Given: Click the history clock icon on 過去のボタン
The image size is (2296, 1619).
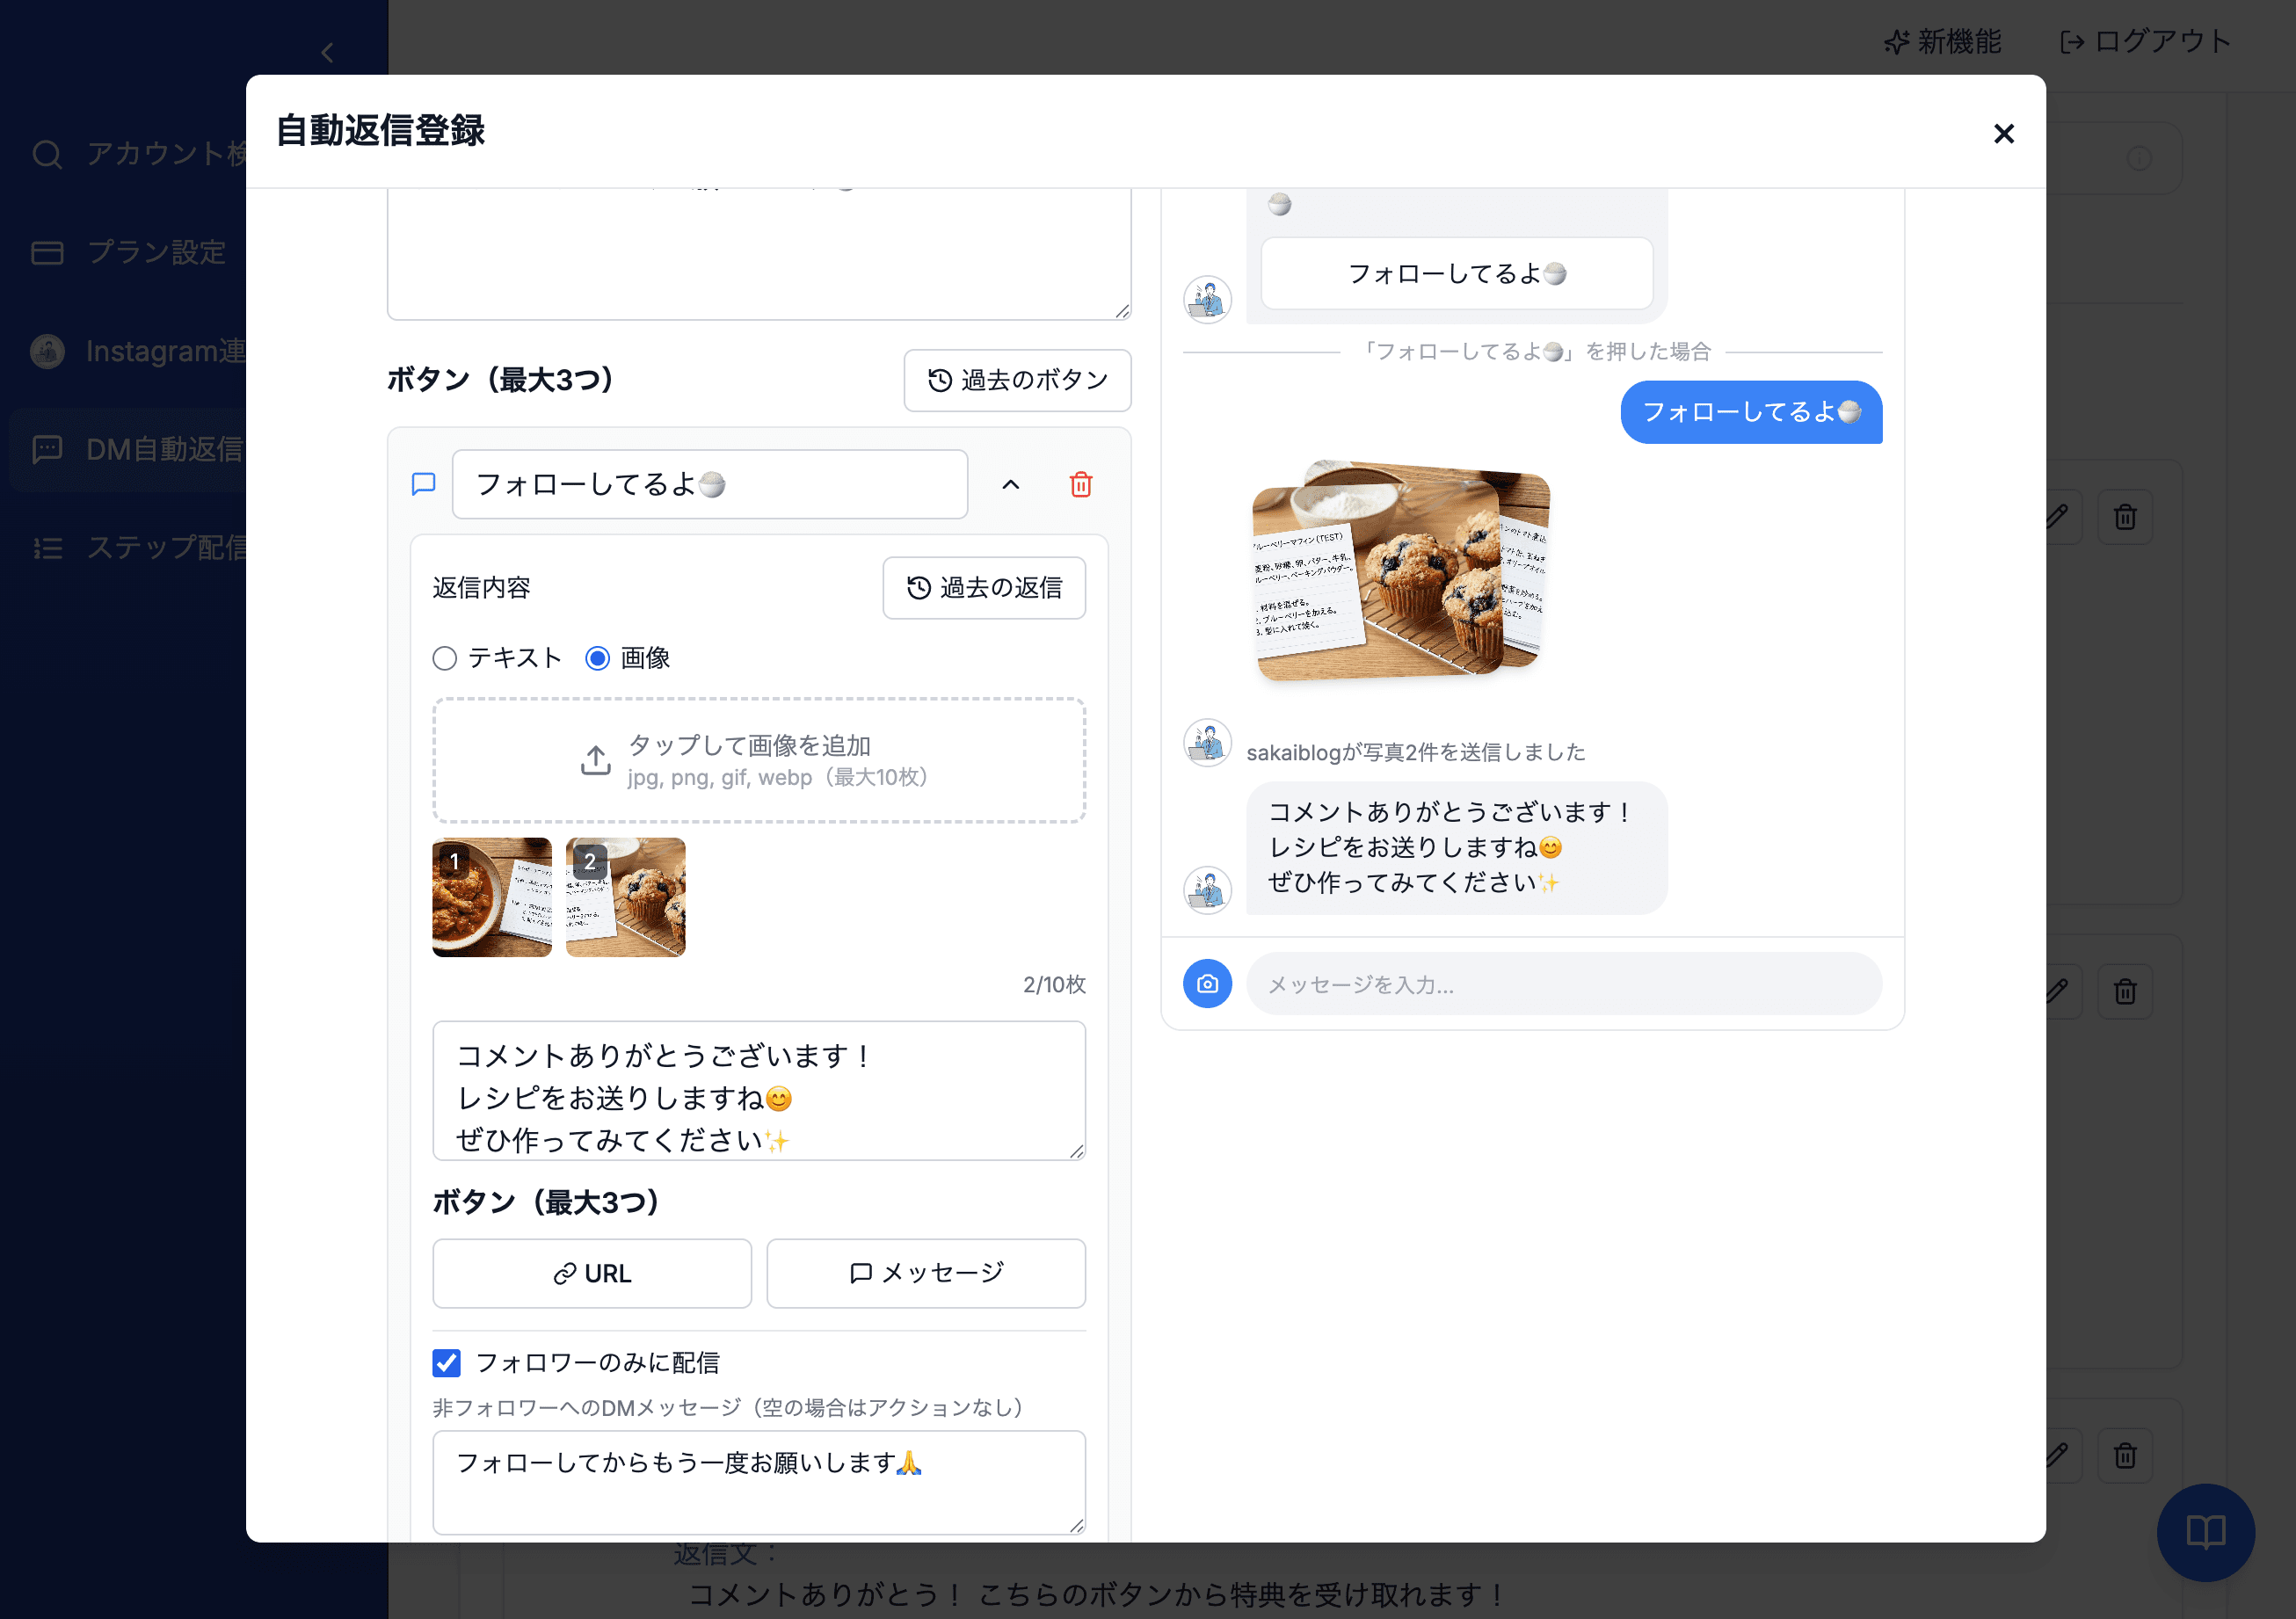Looking at the screenshot, I should [940, 380].
